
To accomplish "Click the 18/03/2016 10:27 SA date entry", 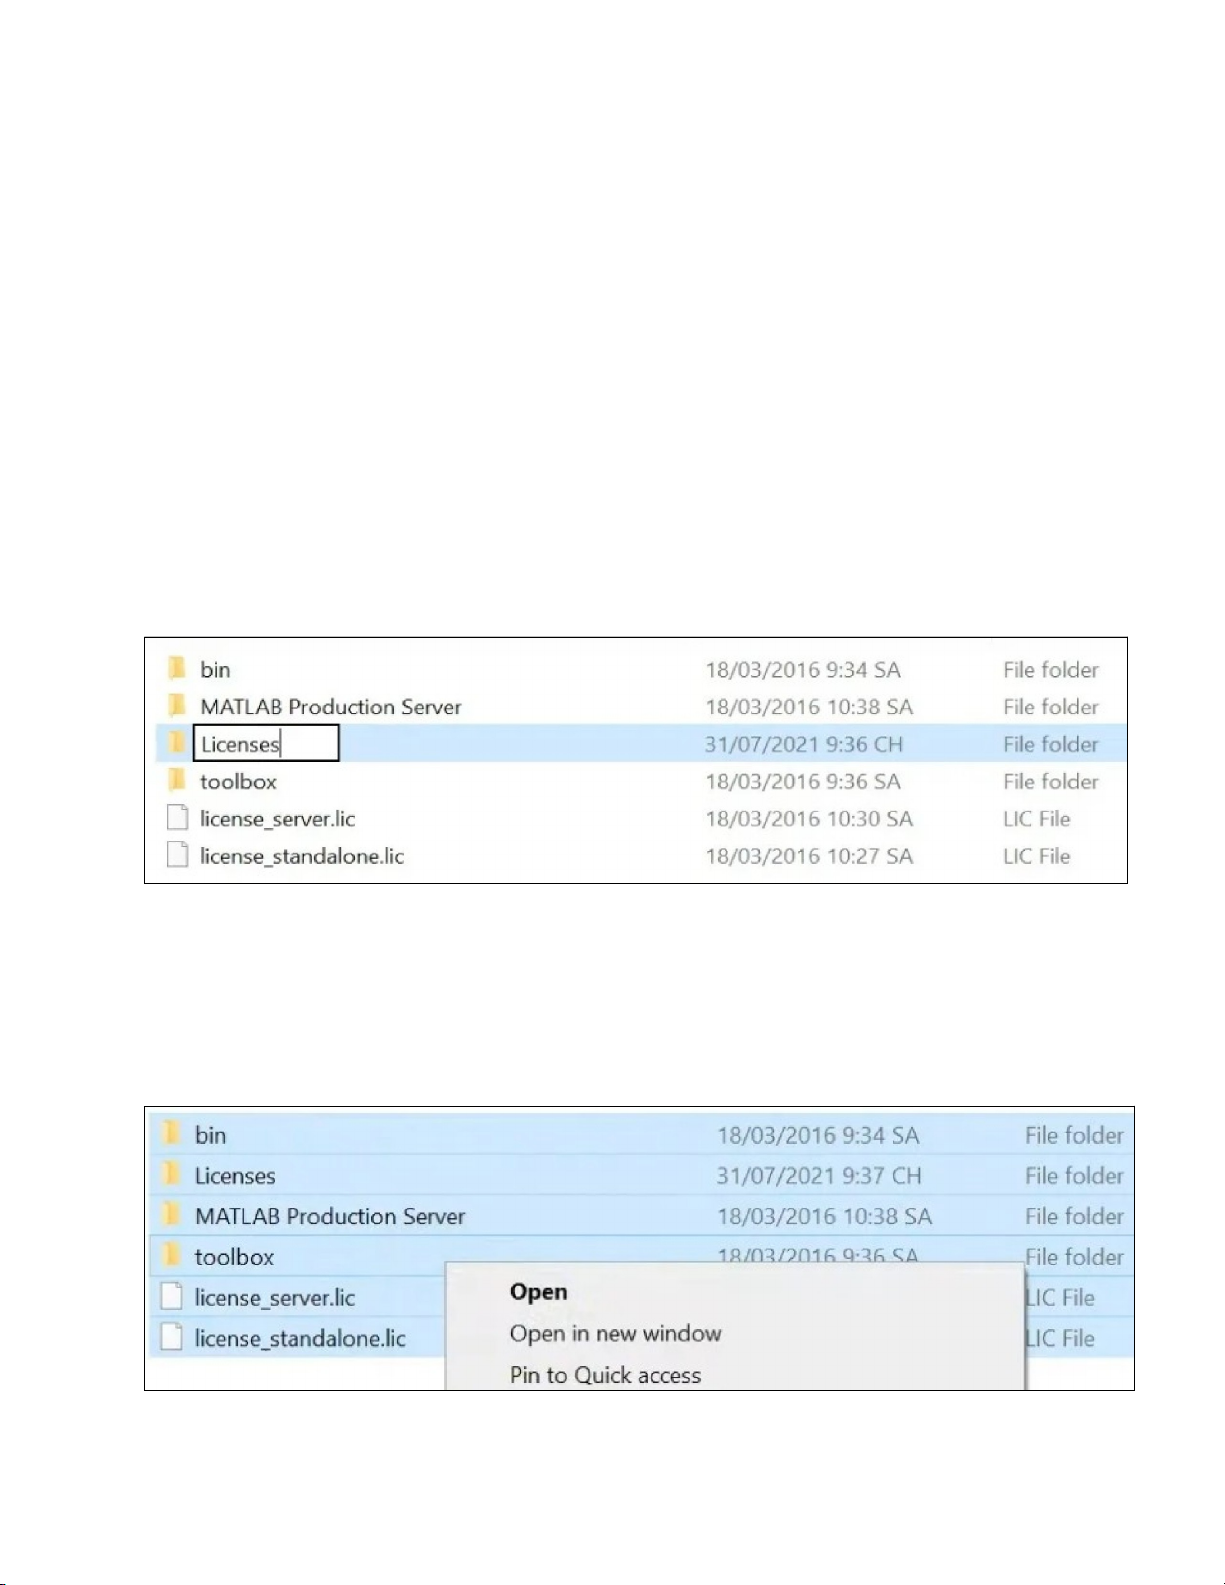I will [808, 856].
